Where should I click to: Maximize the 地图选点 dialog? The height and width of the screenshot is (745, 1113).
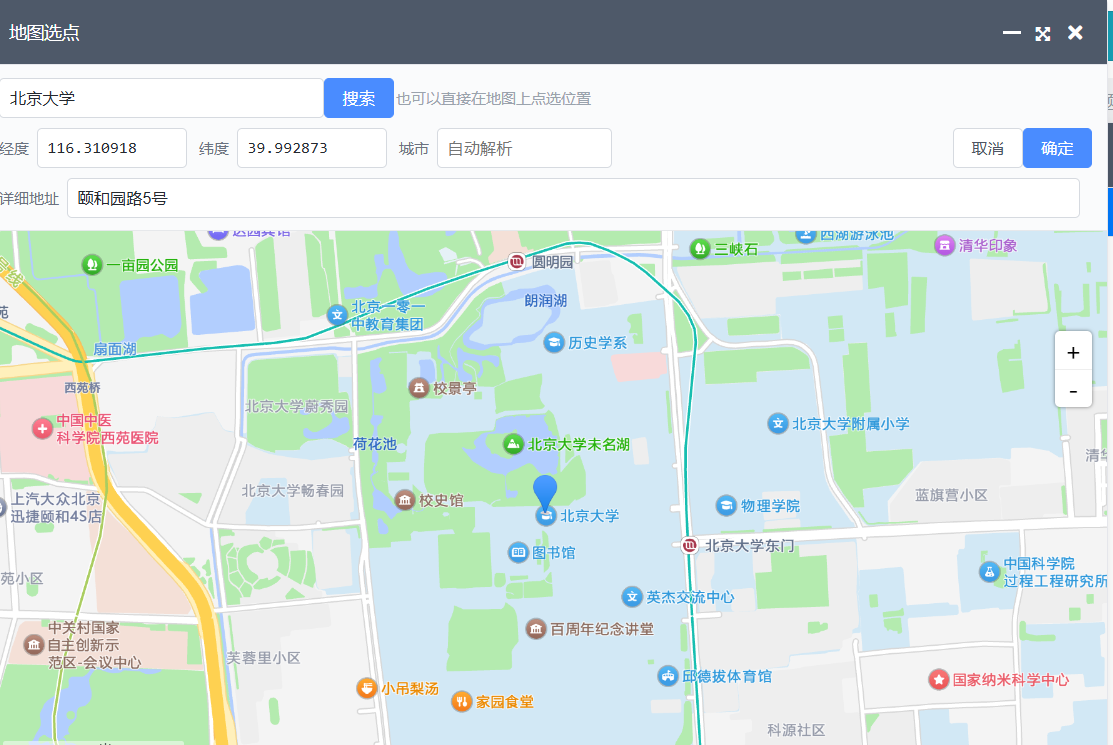[x=1043, y=33]
